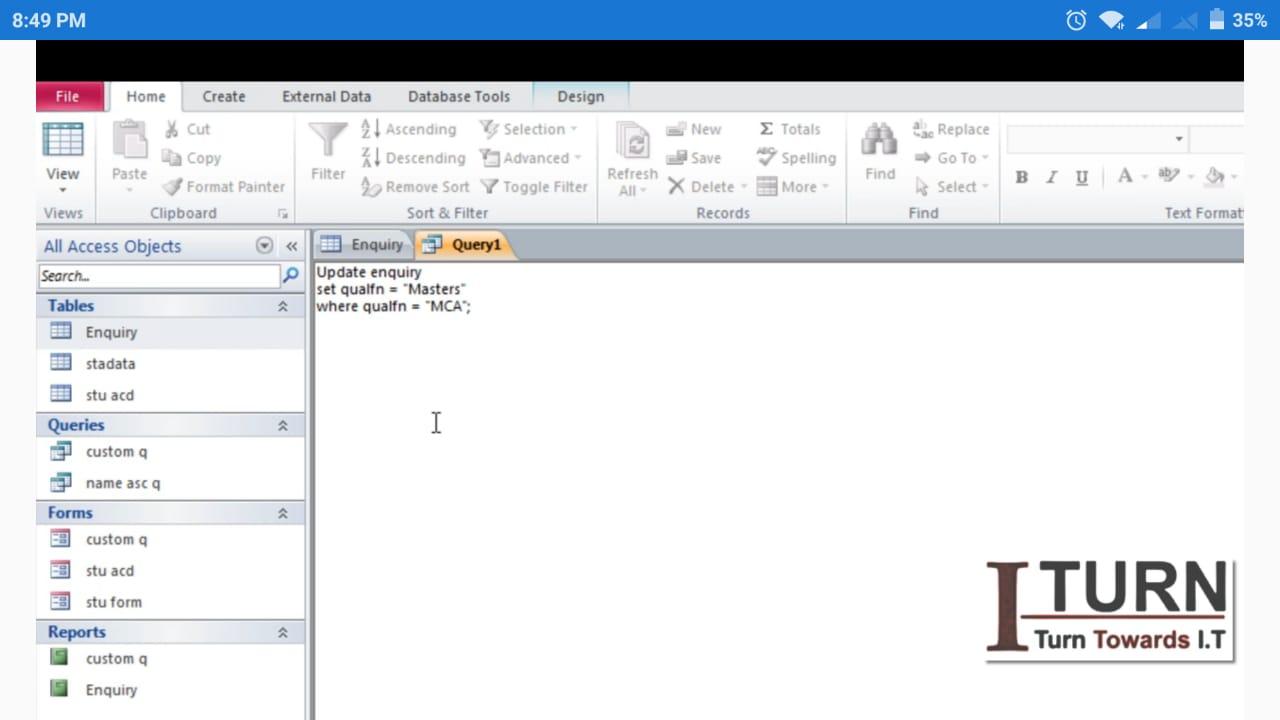Select the stu acd form

click(171, 571)
